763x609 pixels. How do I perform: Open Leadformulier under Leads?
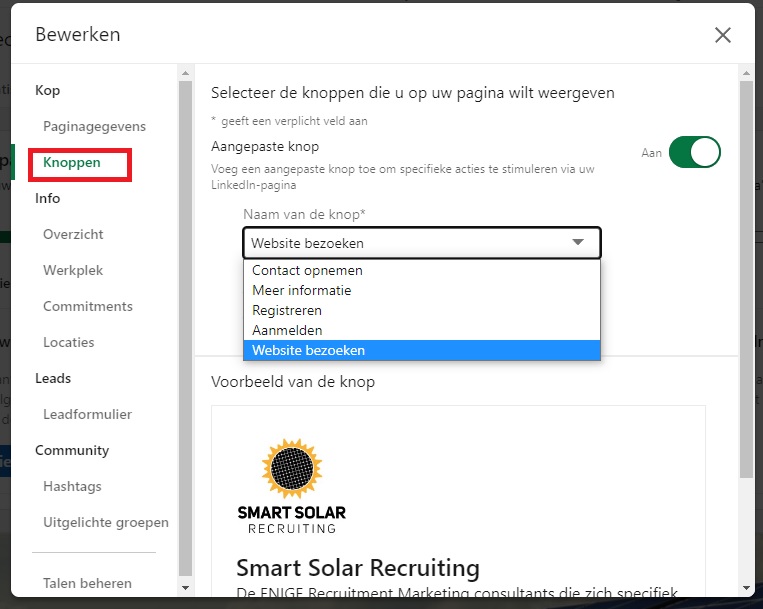(x=87, y=415)
